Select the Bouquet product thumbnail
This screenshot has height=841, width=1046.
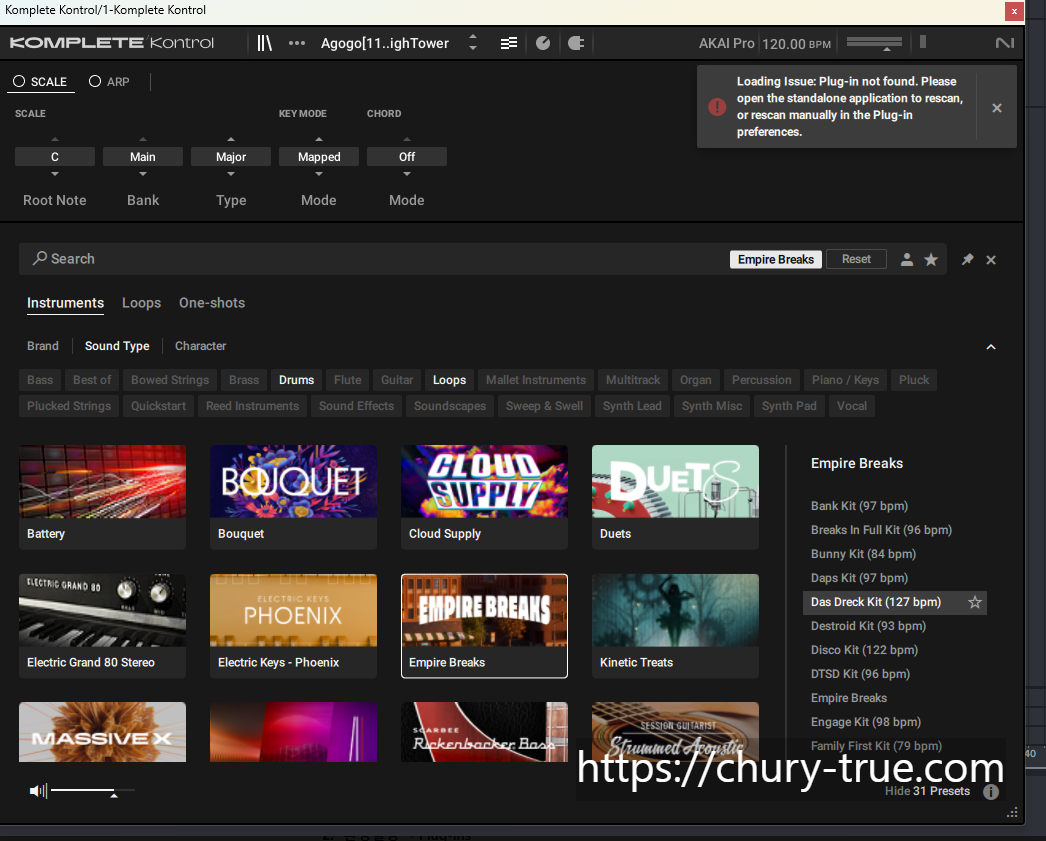(x=294, y=497)
